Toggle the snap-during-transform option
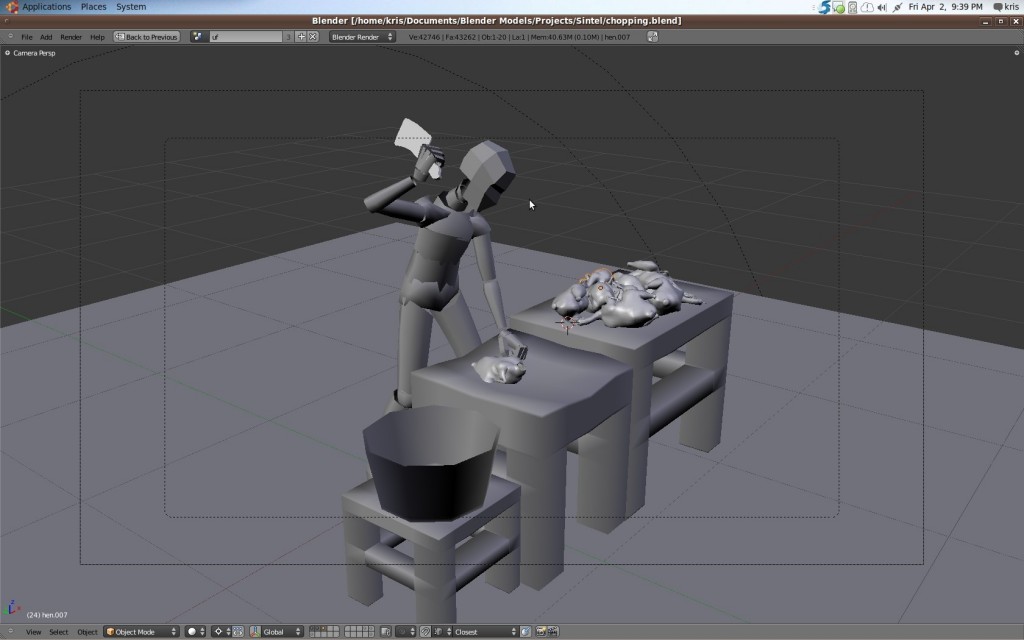The width and height of the screenshot is (1024, 640). point(523,631)
